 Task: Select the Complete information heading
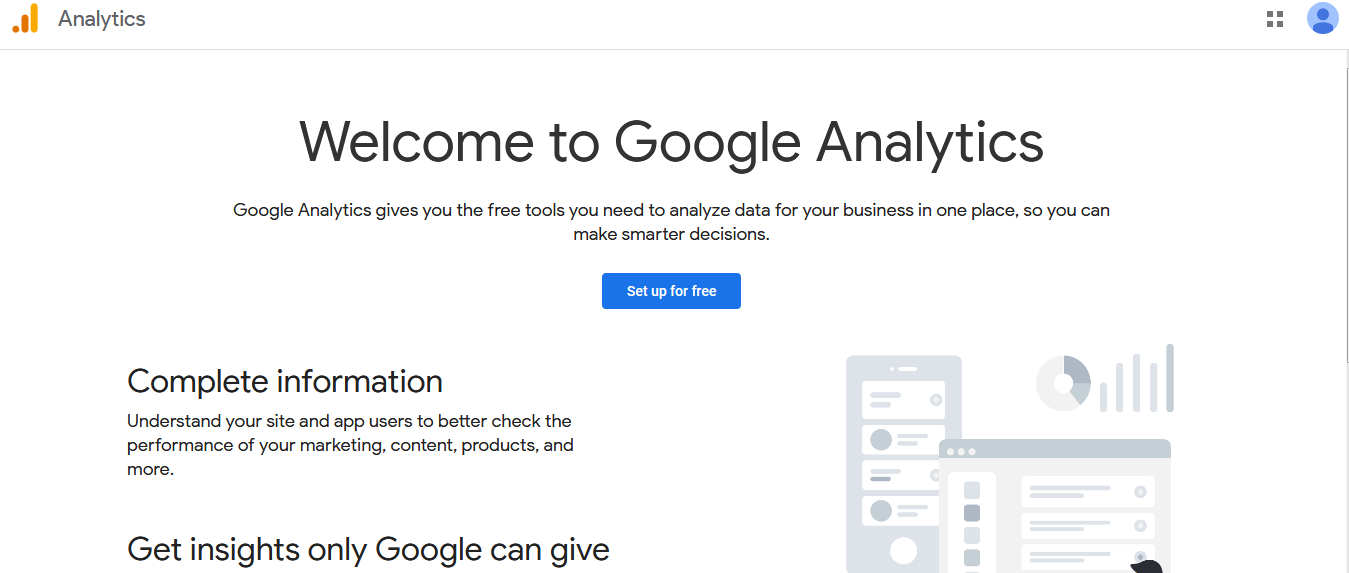tap(285, 381)
